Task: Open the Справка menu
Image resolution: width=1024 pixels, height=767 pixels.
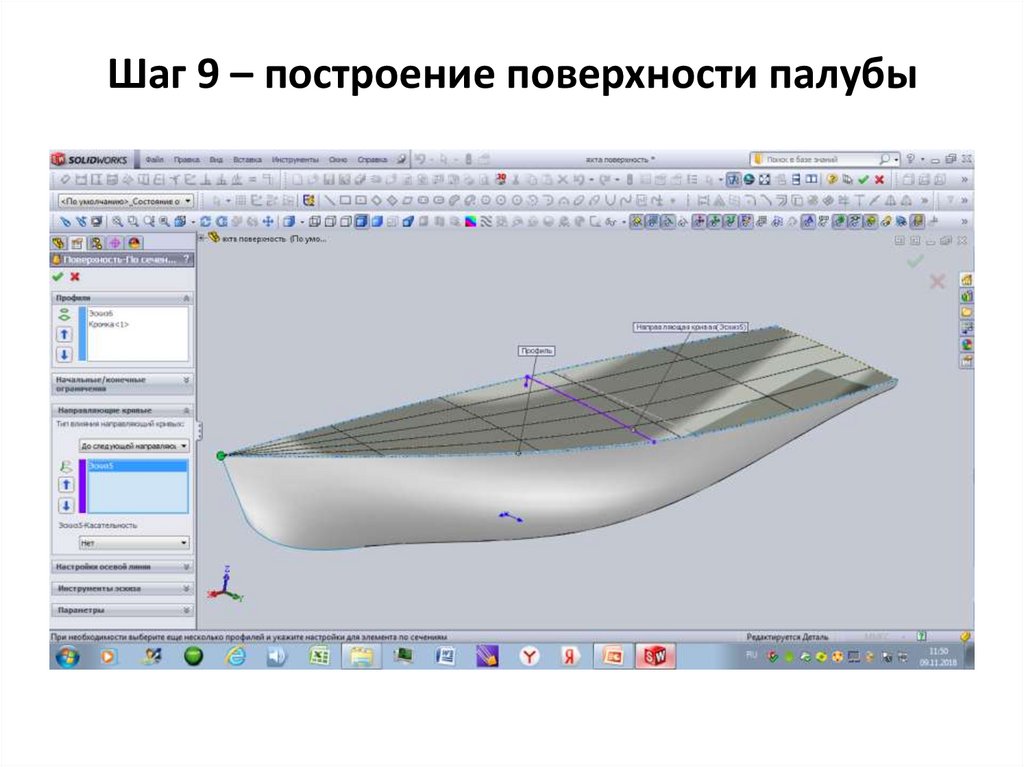Action: [372, 159]
